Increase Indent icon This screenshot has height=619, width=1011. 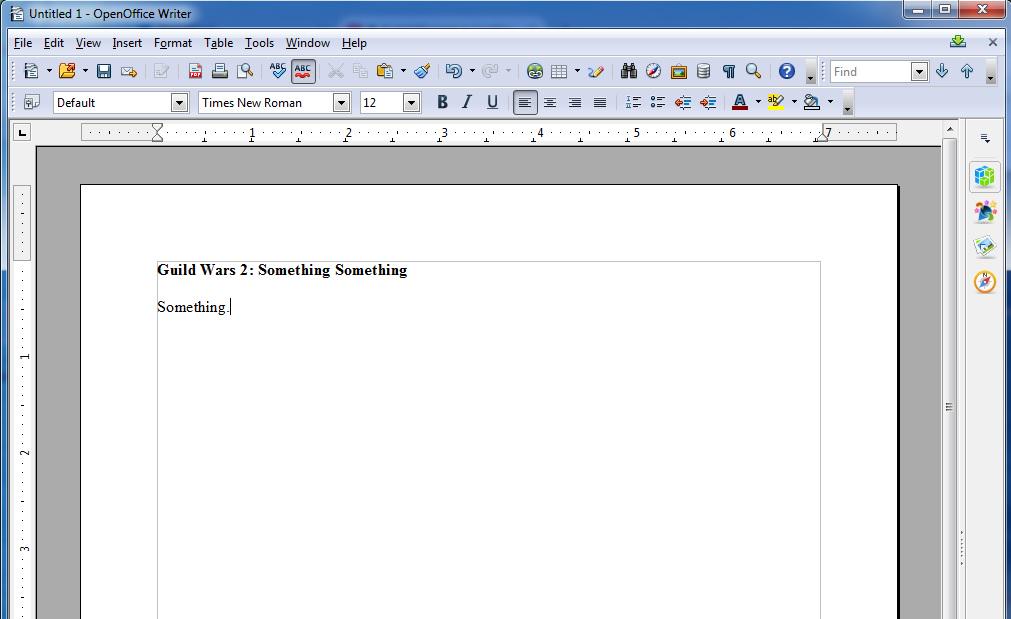coord(707,102)
